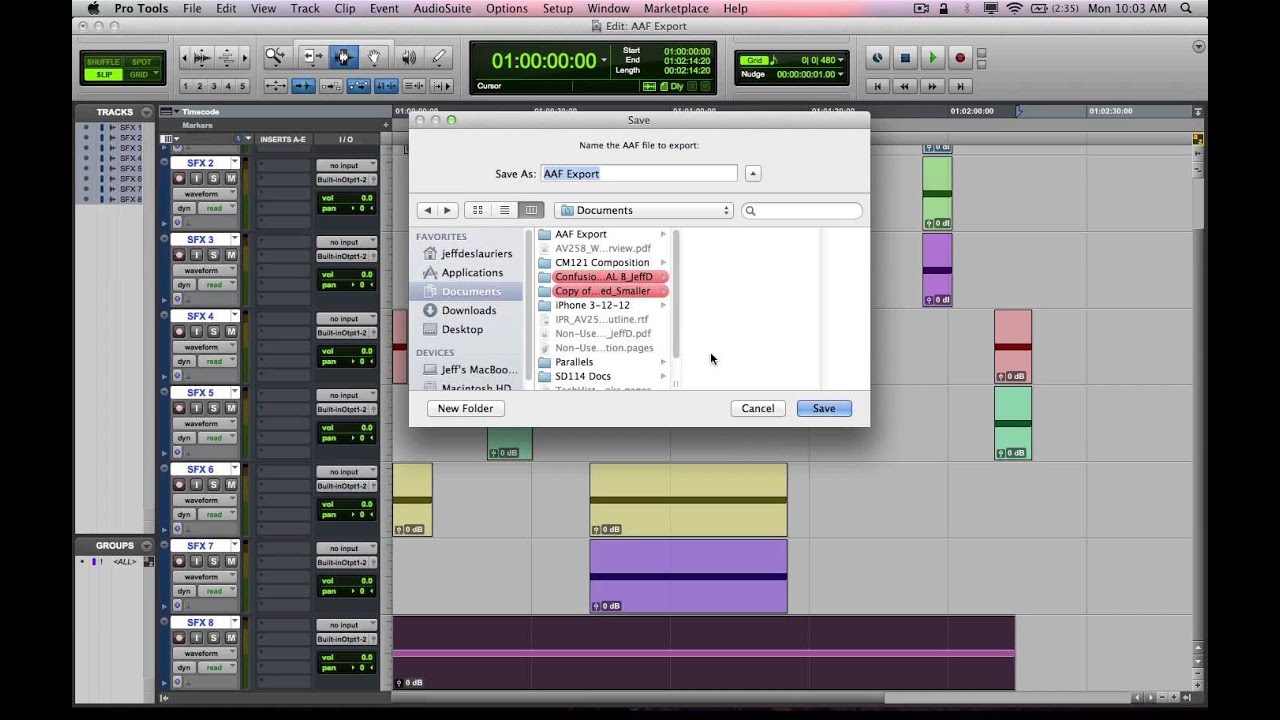Viewport: 1280px width, 720px height.
Task: Select the Grabber hand tool
Action: click(x=374, y=57)
